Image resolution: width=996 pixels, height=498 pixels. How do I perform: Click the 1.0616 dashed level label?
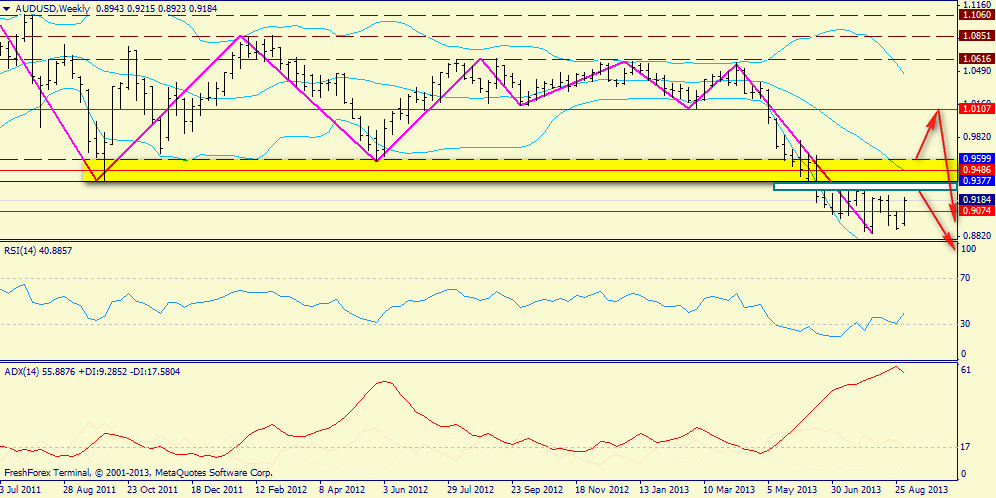tap(975, 59)
